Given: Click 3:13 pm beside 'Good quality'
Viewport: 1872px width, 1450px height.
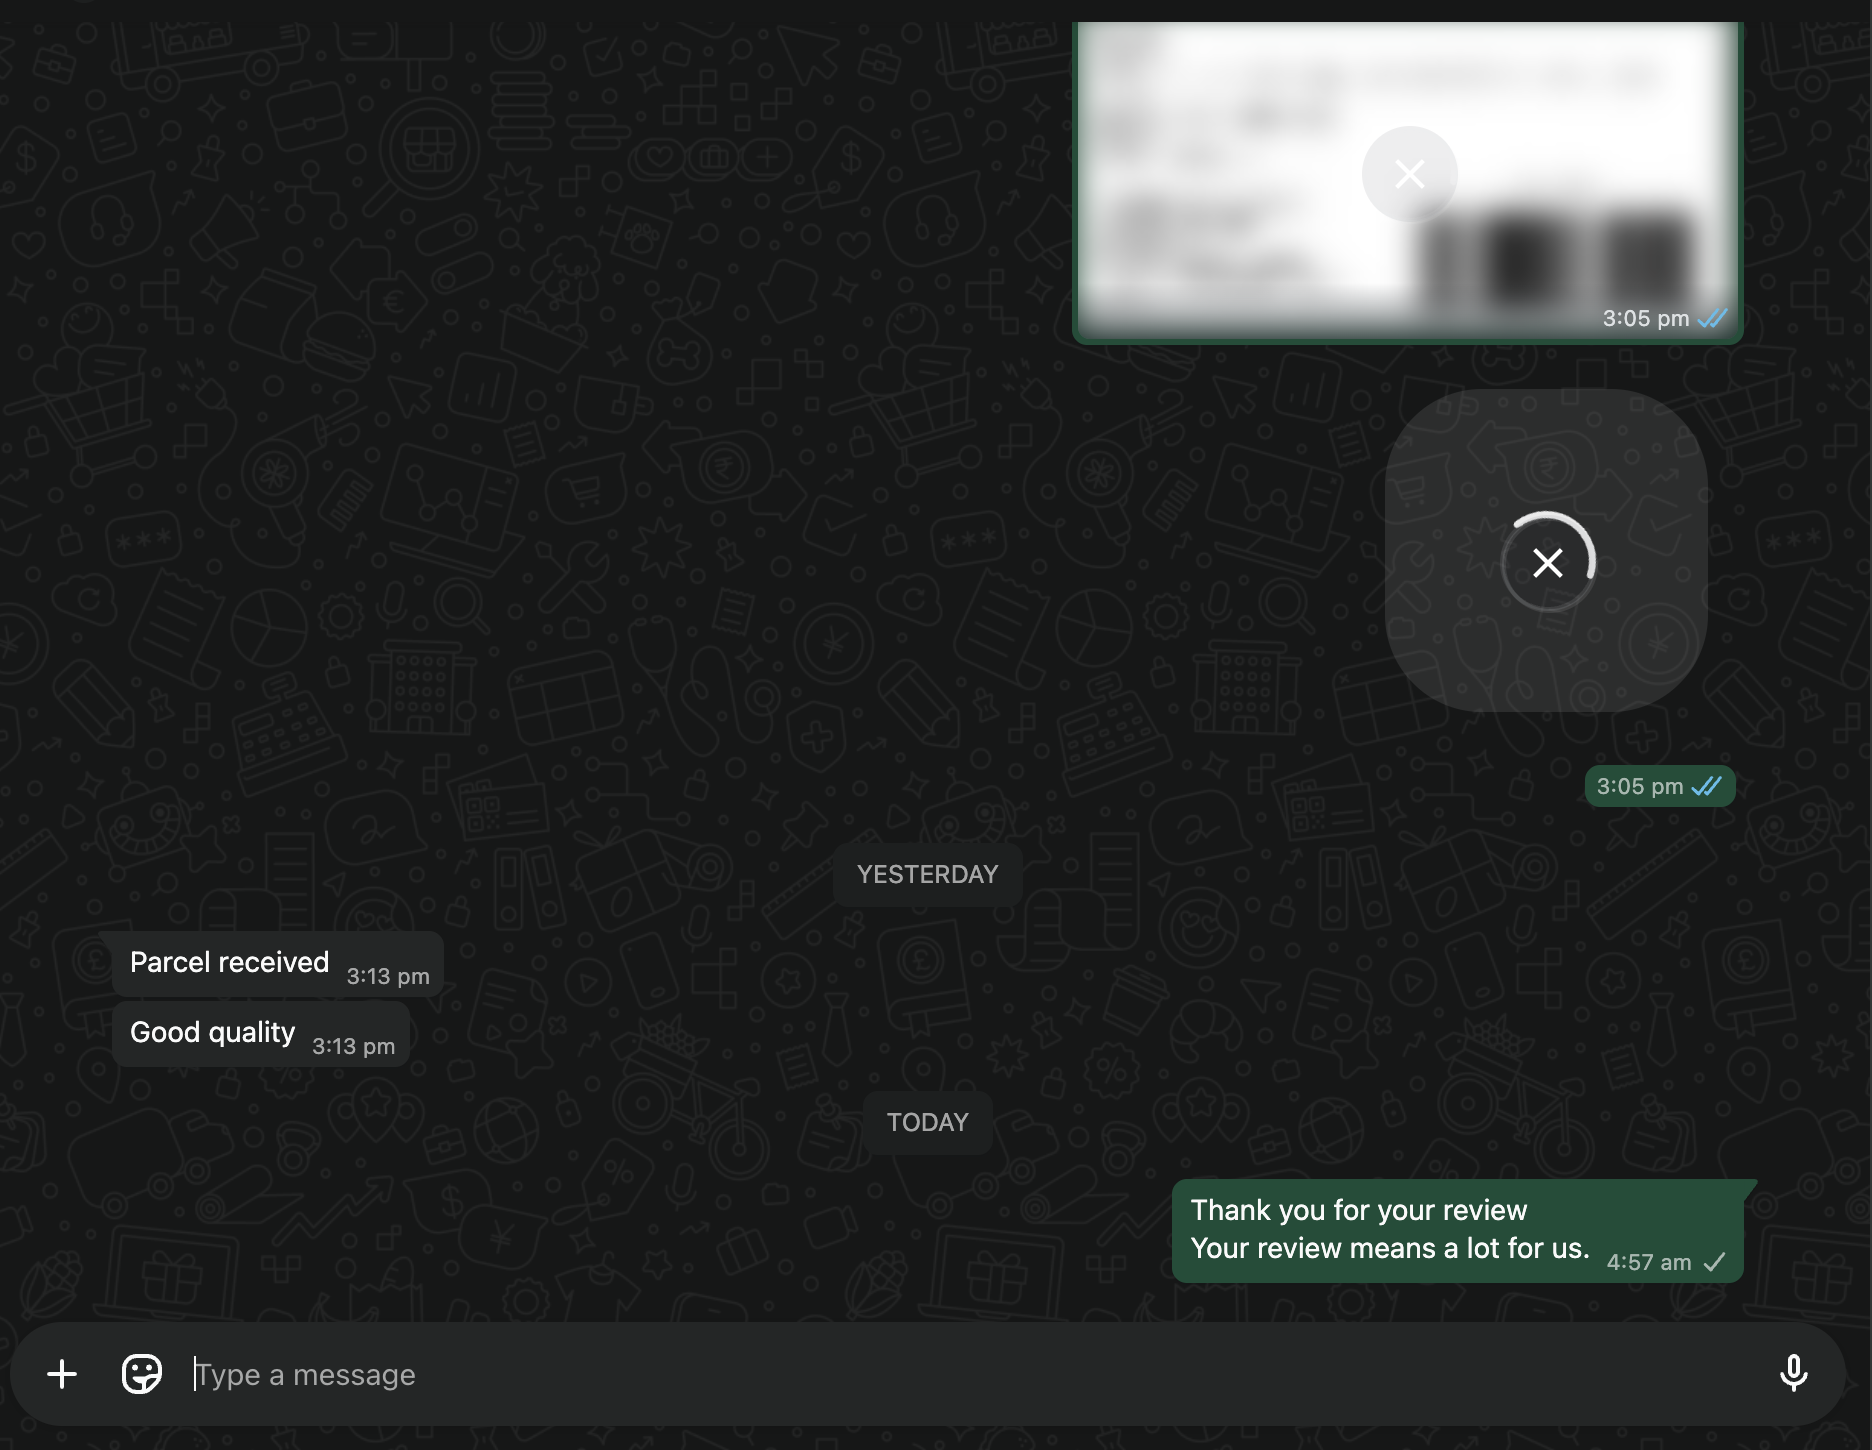Looking at the screenshot, I should tap(353, 1046).
